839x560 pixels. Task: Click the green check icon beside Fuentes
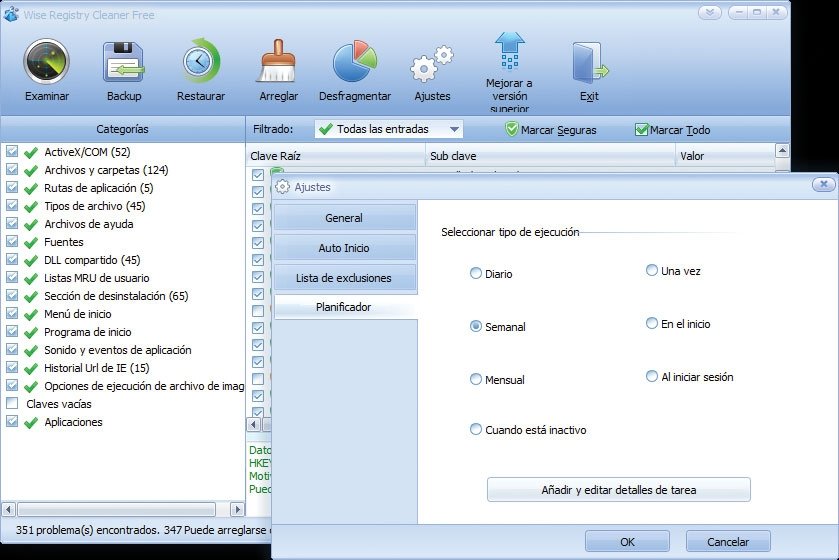tap(31, 242)
